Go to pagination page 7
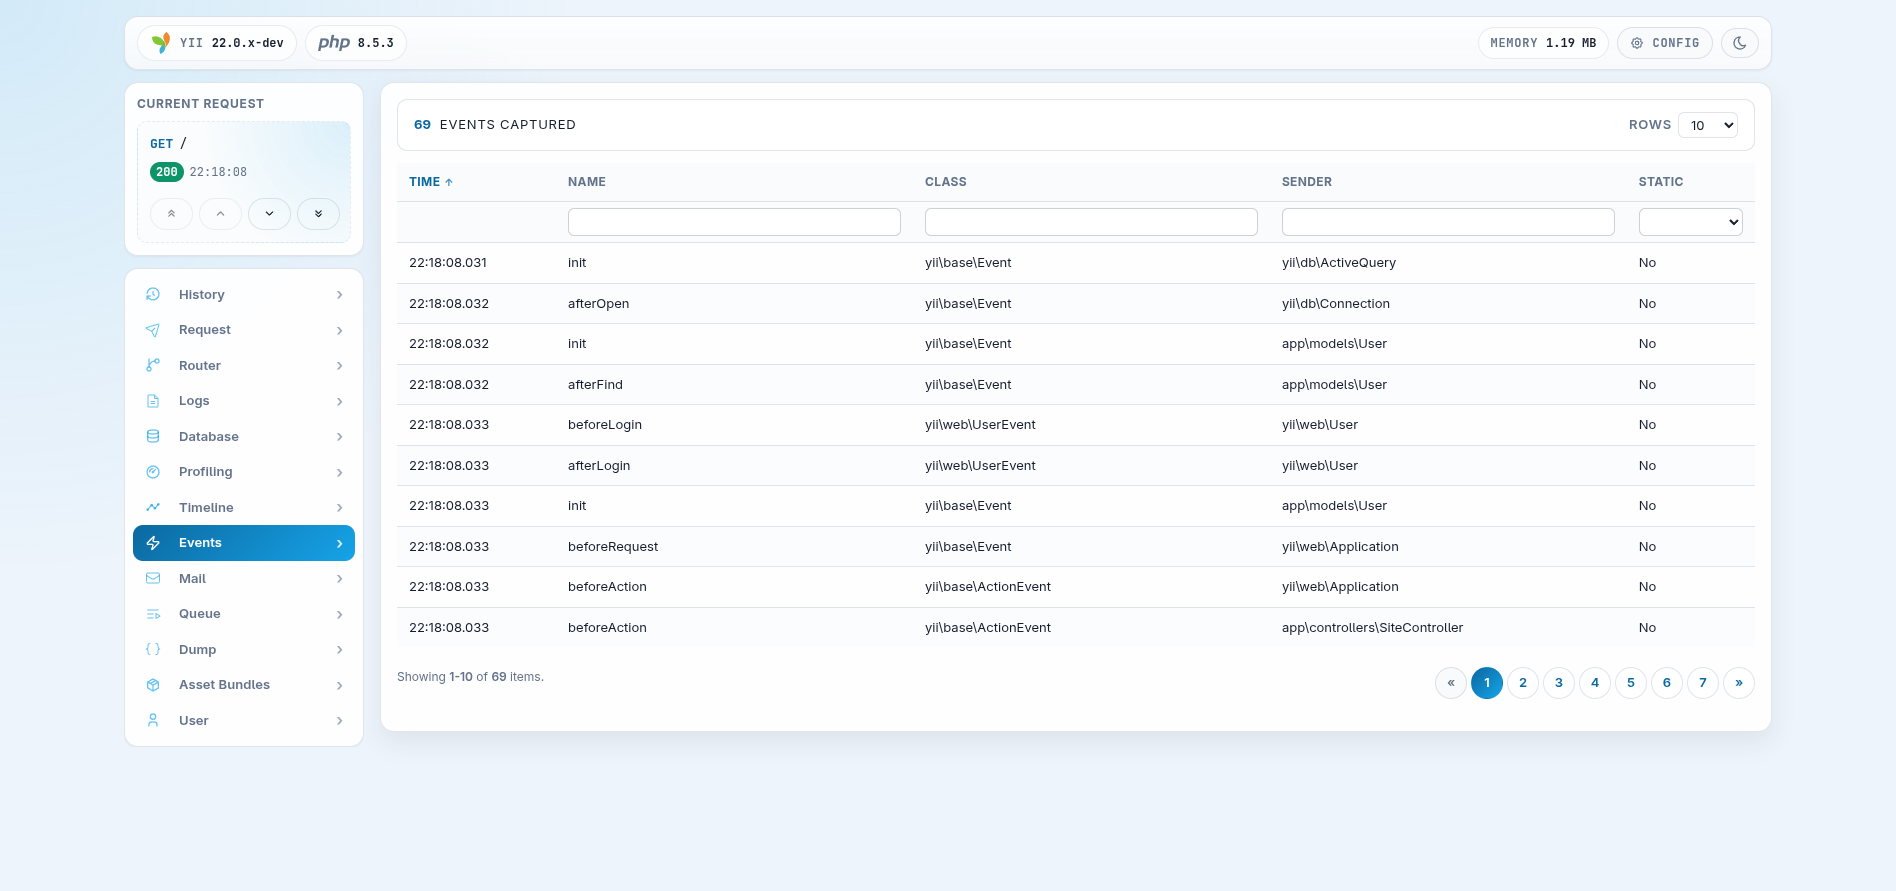 1703,683
